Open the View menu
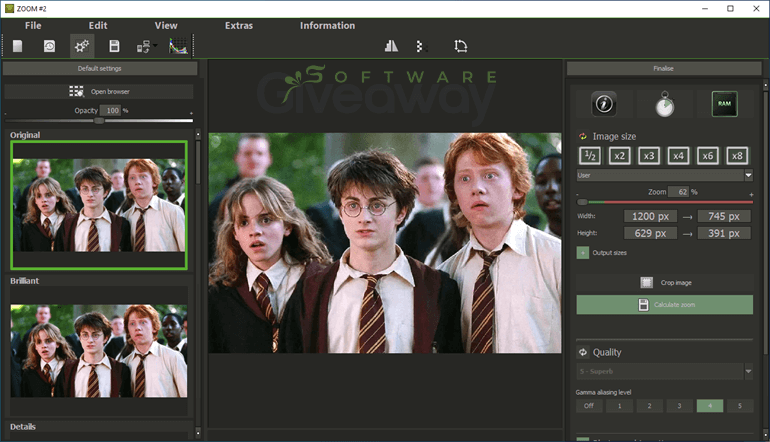The image size is (770, 442). point(166,26)
